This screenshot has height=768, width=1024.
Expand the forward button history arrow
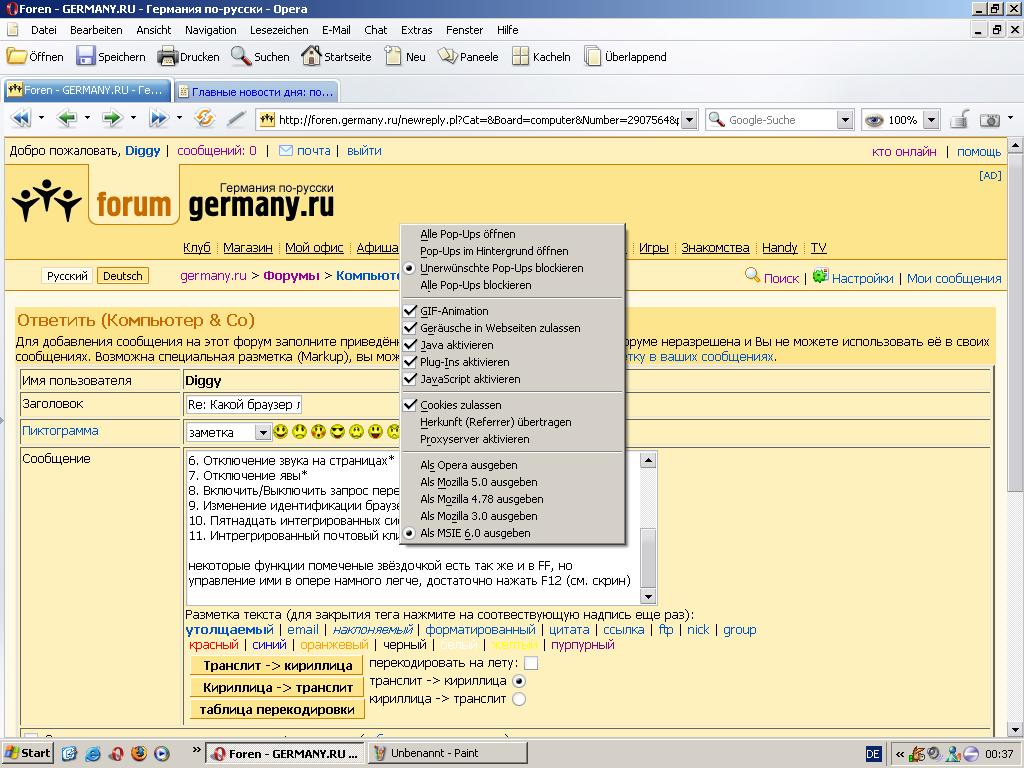133,118
